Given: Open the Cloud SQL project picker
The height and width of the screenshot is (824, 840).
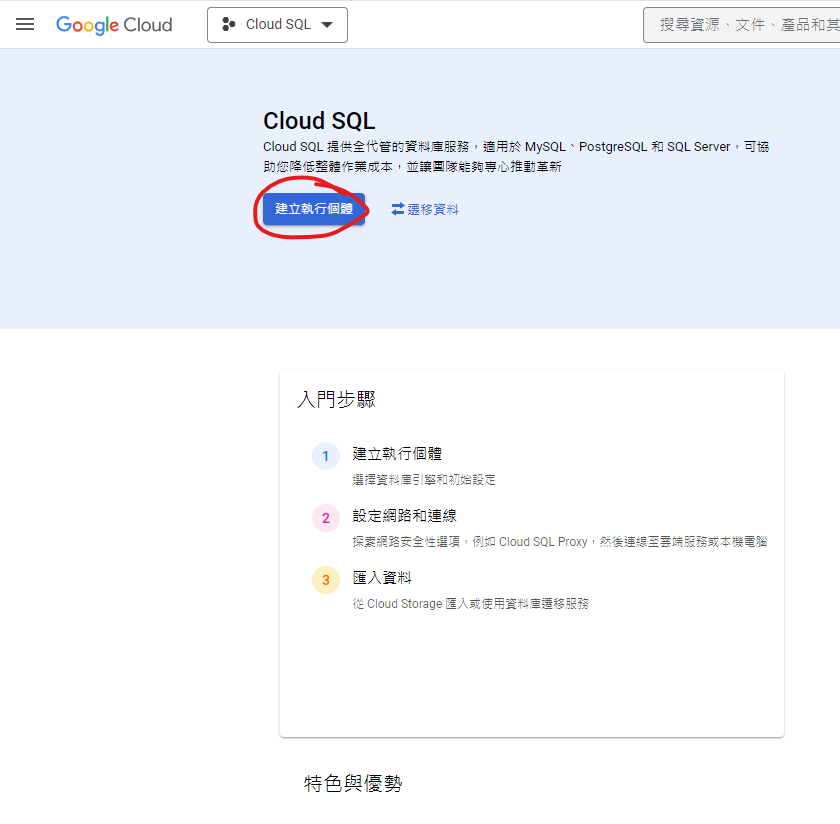Looking at the screenshot, I should point(277,25).
